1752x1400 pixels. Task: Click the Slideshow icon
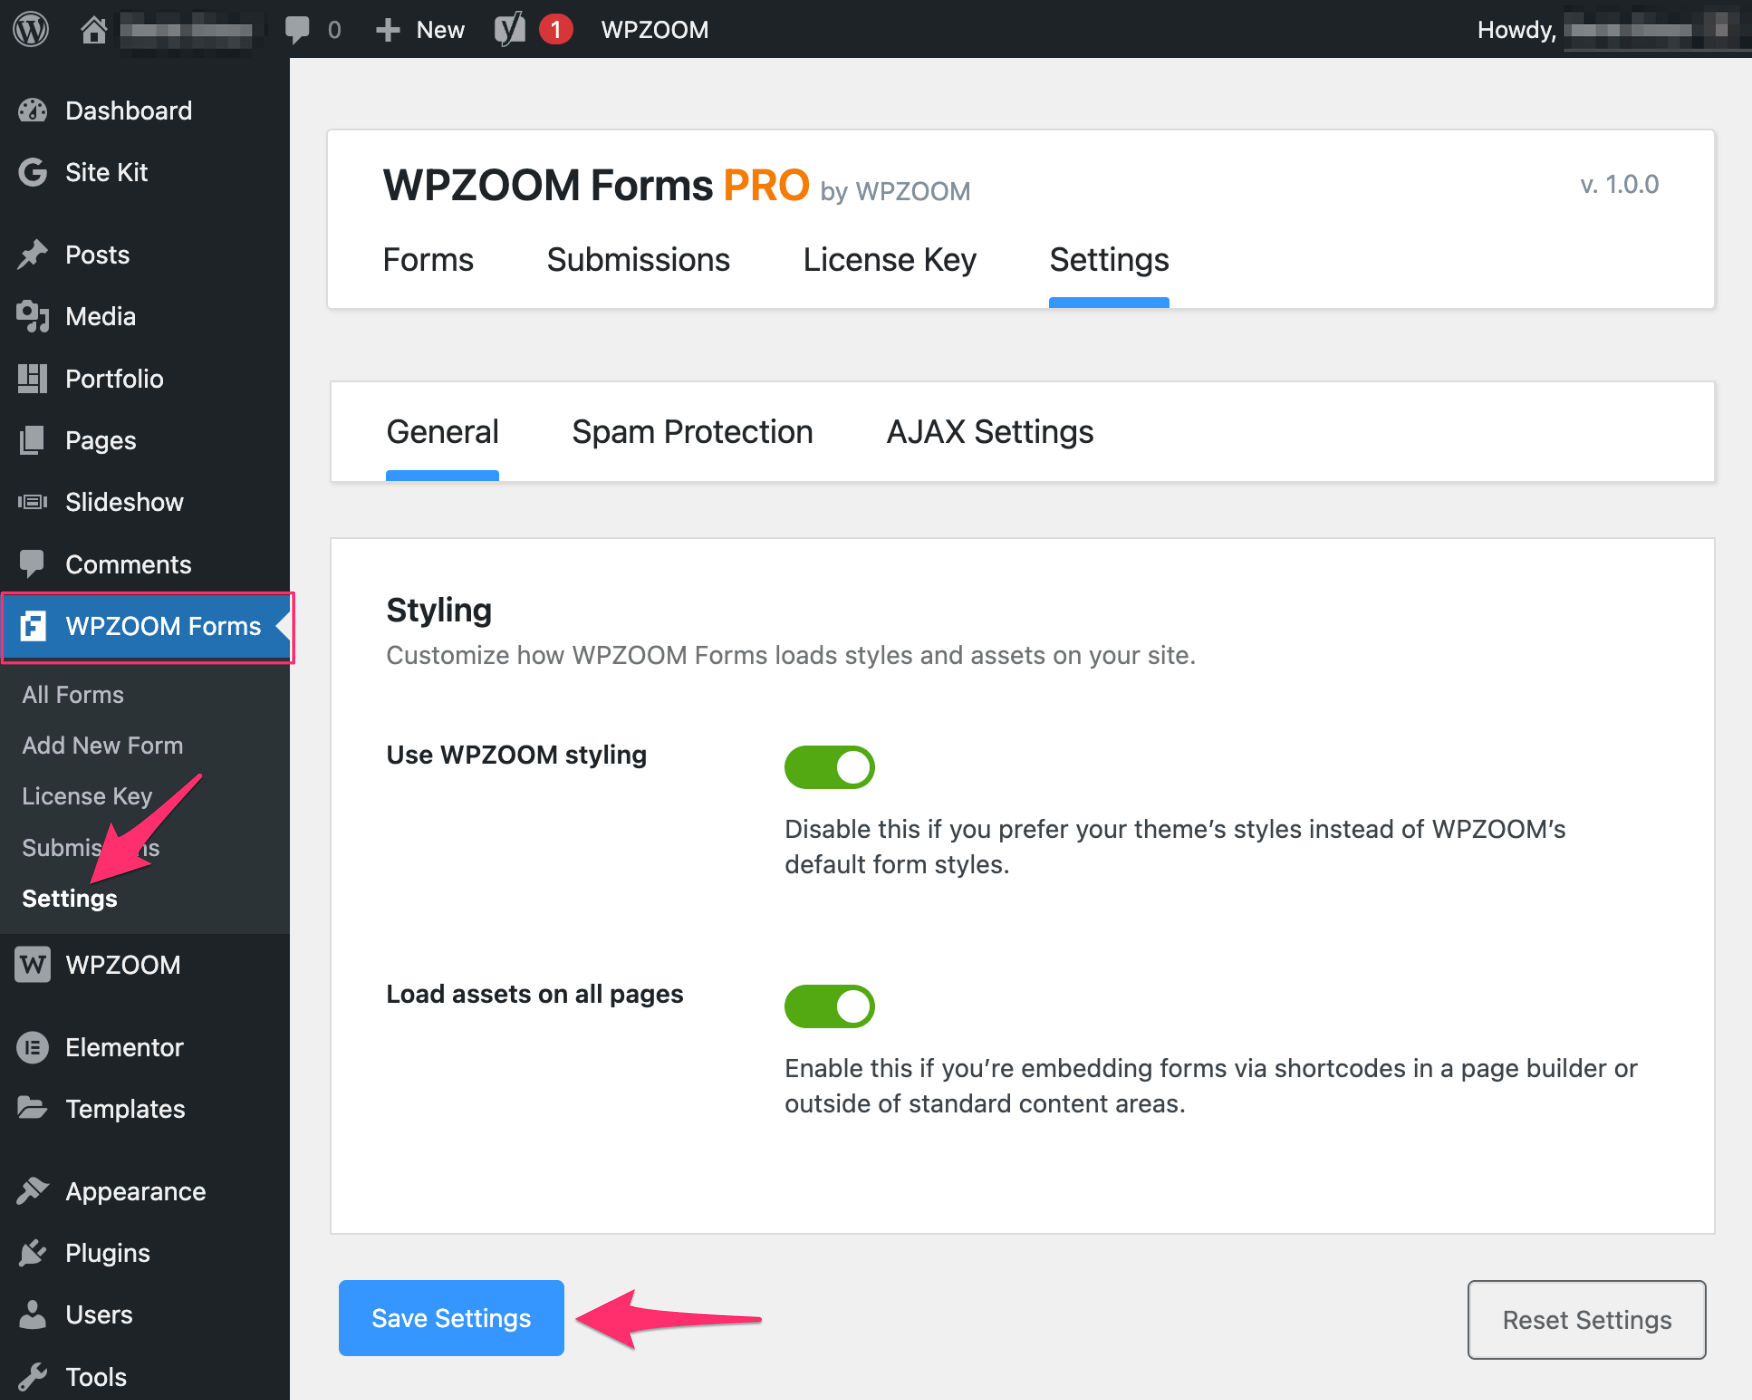[33, 502]
